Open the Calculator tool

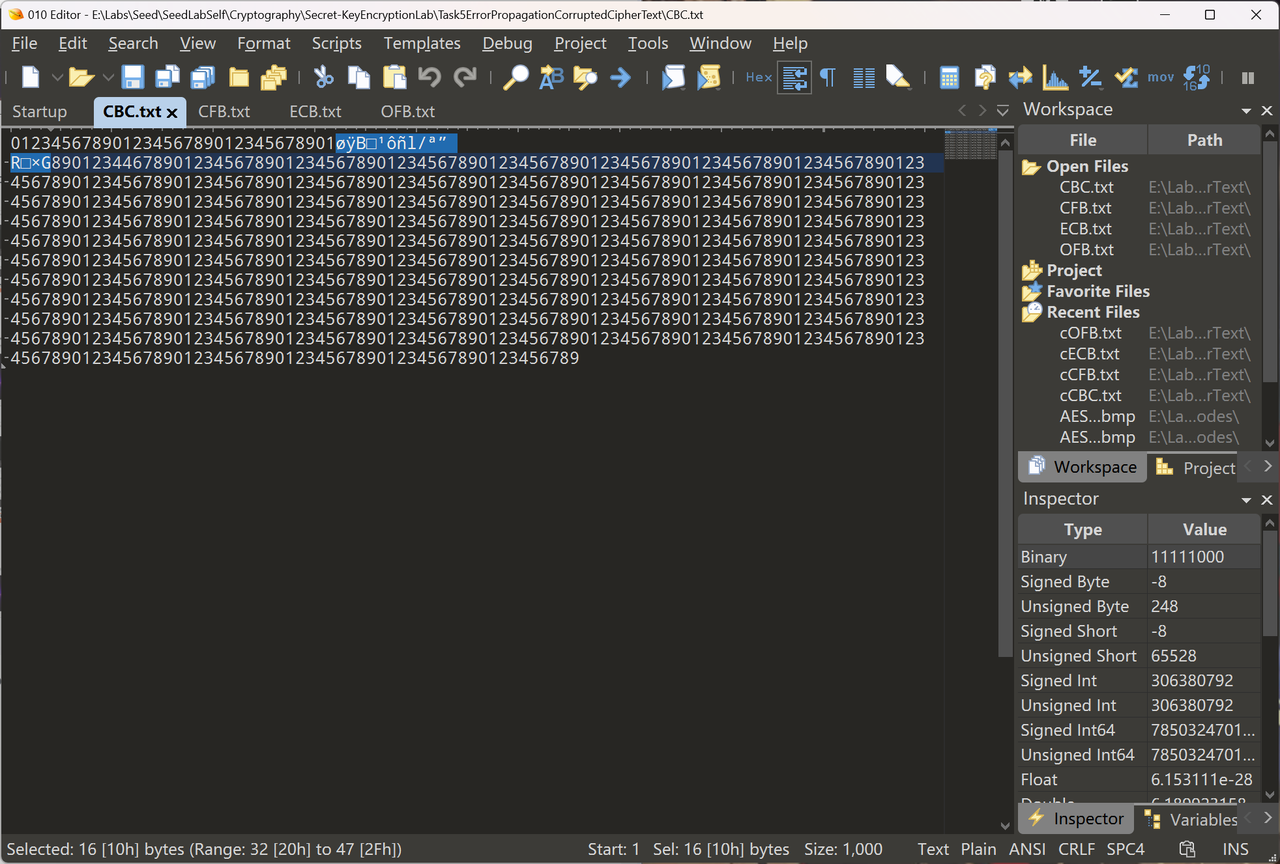(x=950, y=77)
